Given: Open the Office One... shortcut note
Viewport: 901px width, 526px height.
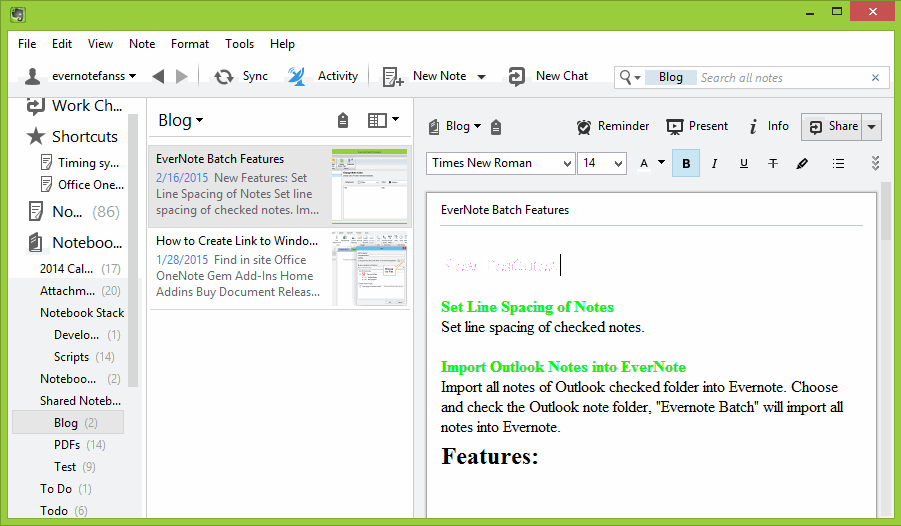Looking at the screenshot, I should tap(82, 185).
